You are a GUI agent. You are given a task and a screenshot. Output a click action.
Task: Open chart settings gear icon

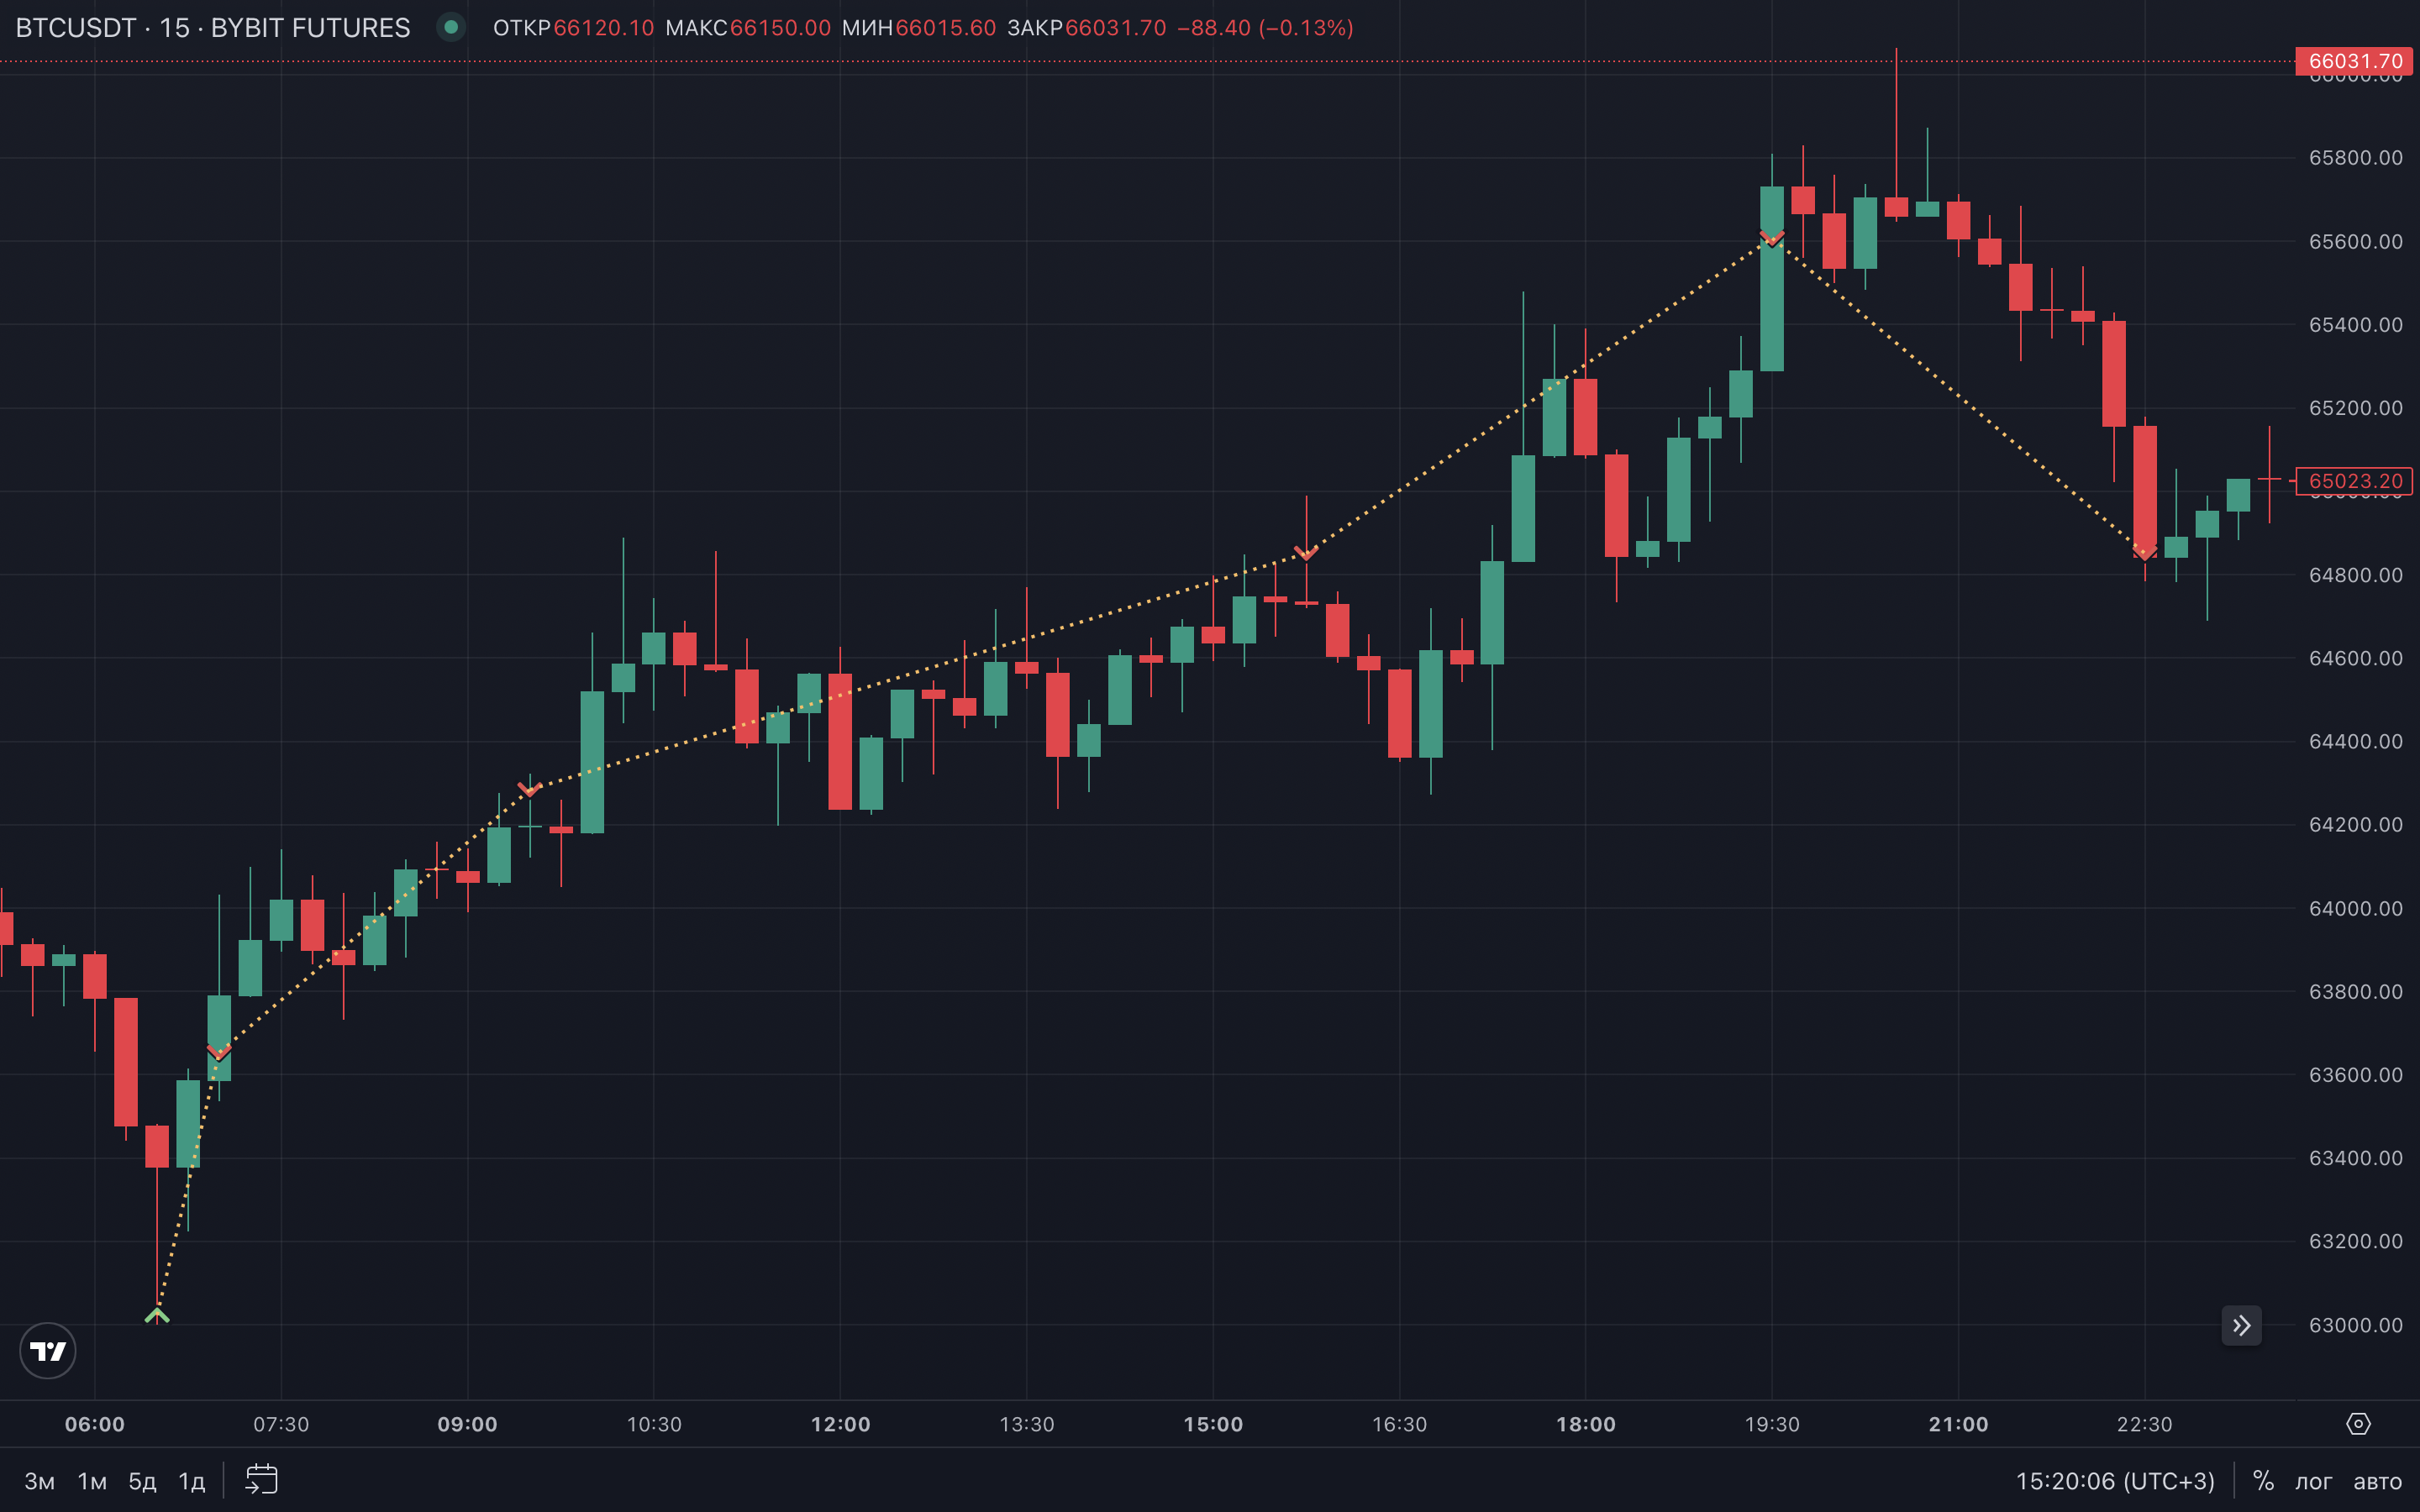click(x=2358, y=1423)
